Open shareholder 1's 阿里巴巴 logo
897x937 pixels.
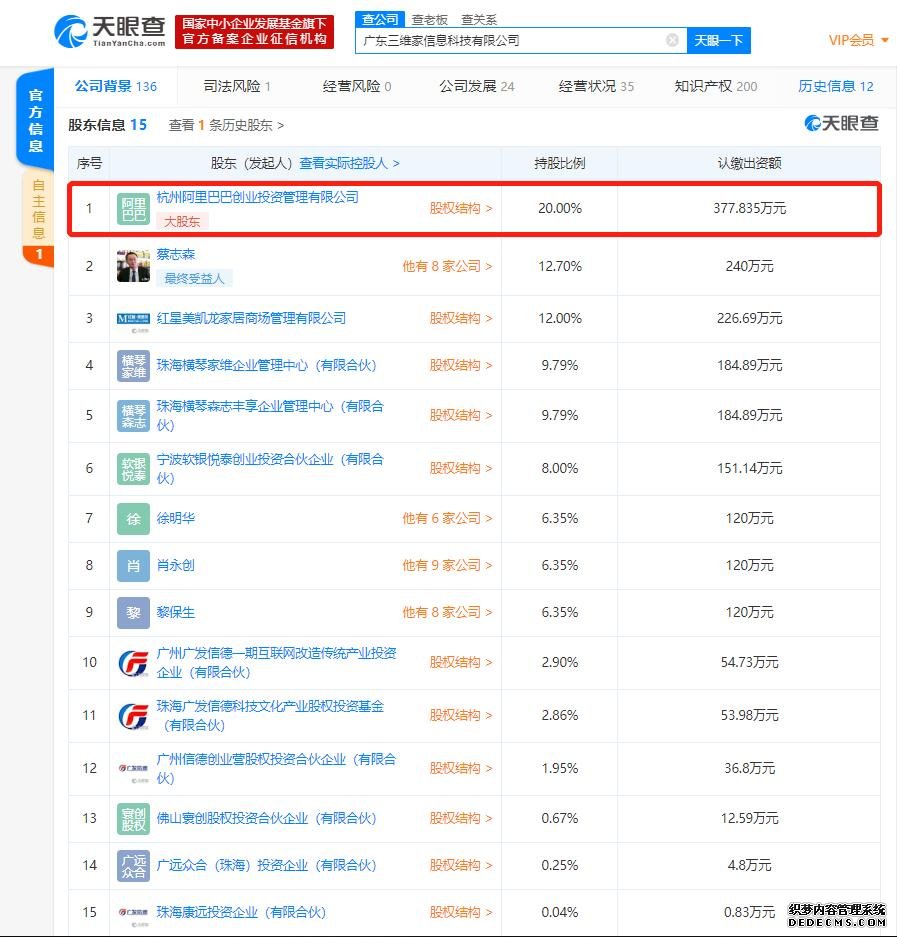[133, 209]
